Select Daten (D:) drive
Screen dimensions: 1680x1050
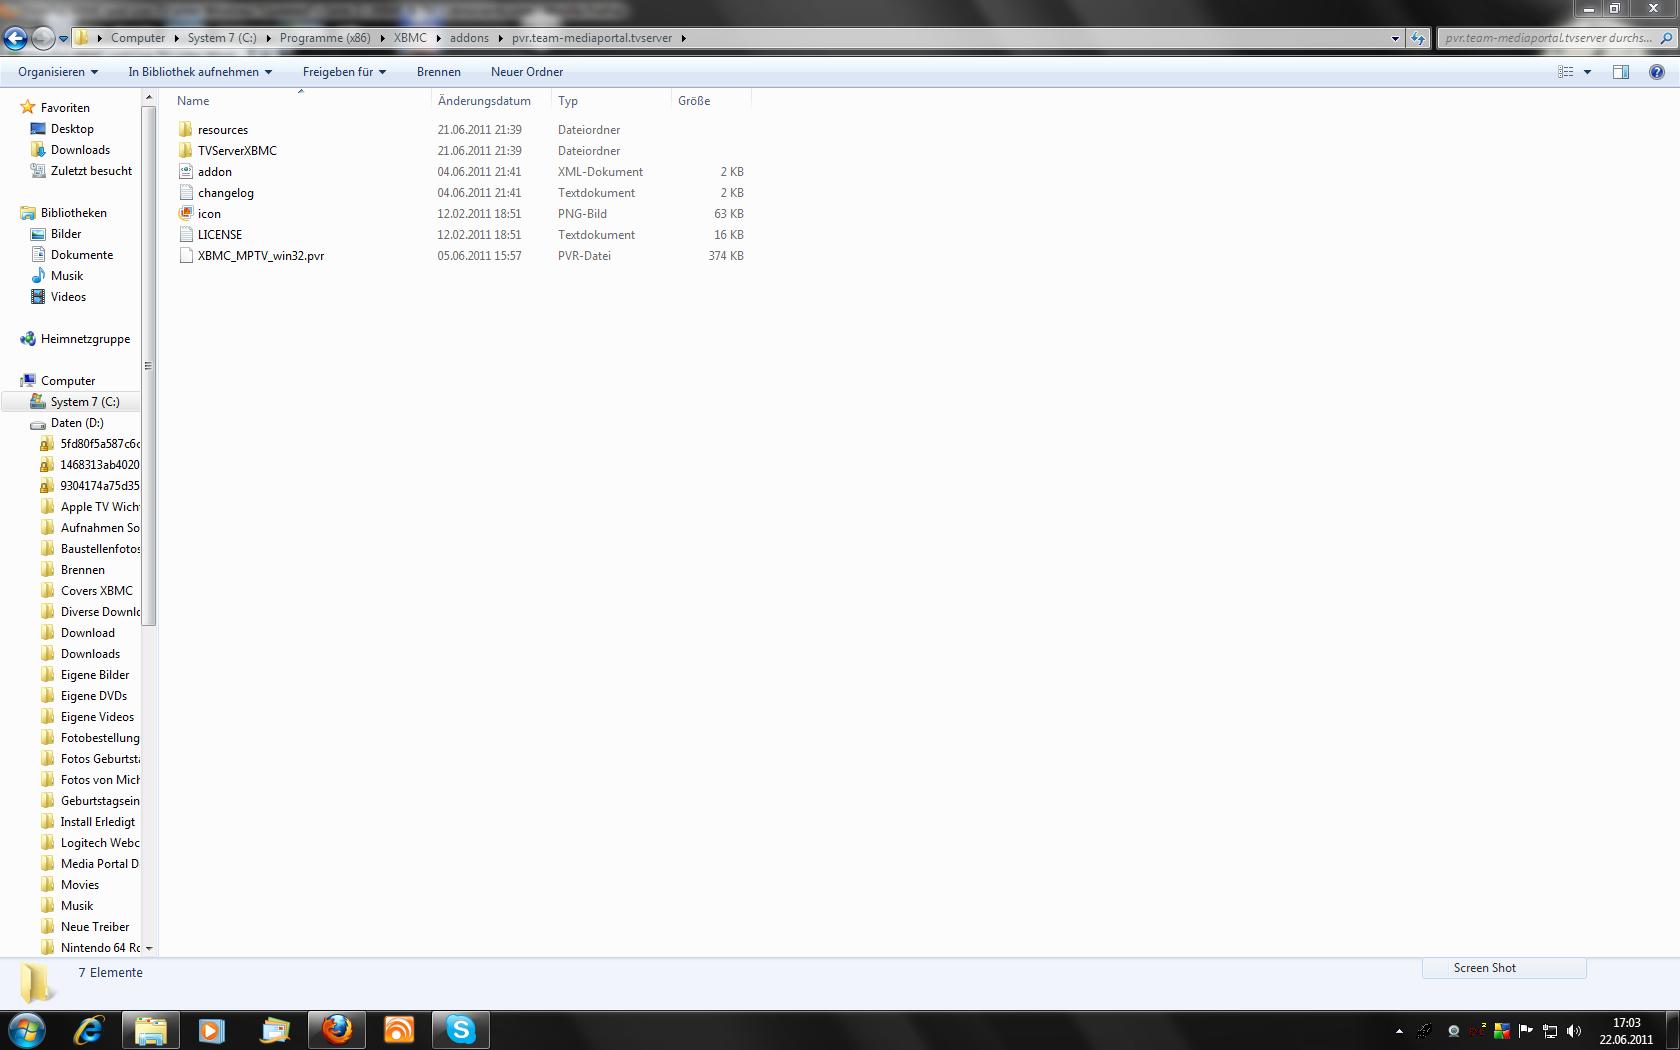coord(77,423)
